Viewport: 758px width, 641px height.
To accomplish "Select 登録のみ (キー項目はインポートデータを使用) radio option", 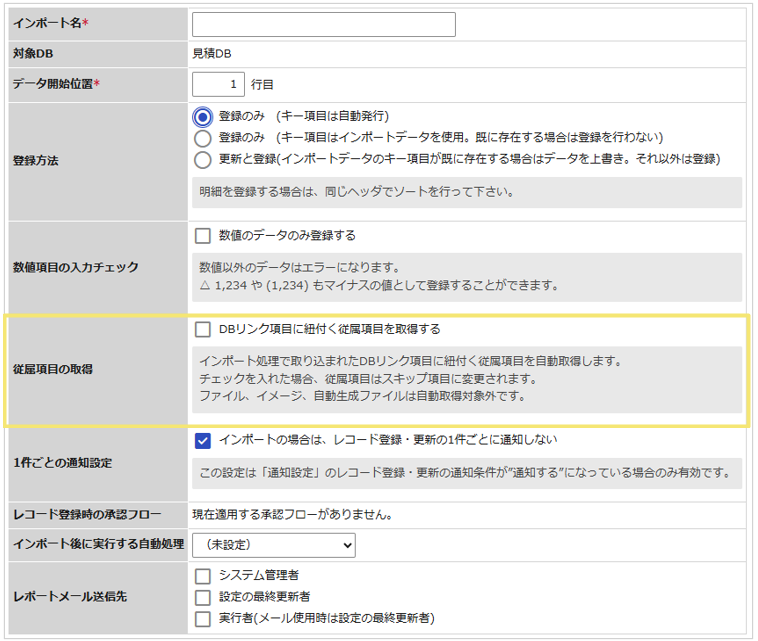I will pos(203,138).
